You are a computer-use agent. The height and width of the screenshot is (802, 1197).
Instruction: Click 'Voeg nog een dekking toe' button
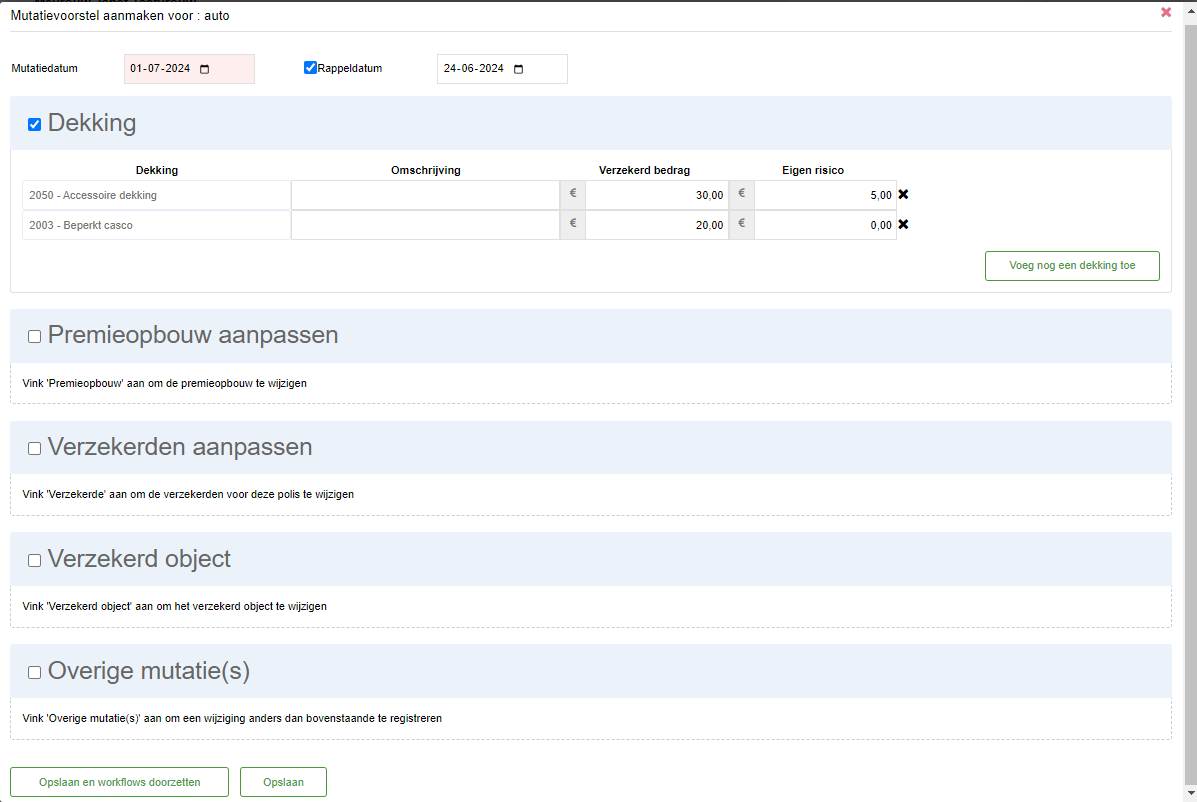1072,266
